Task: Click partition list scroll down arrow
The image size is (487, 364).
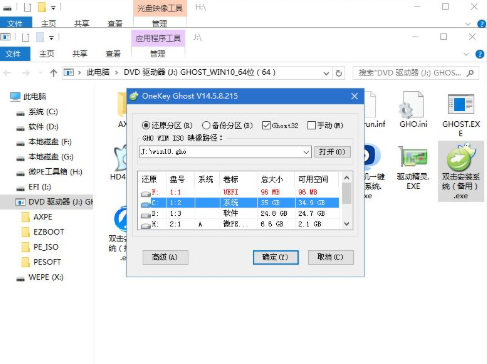Action: [x=347, y=224]
